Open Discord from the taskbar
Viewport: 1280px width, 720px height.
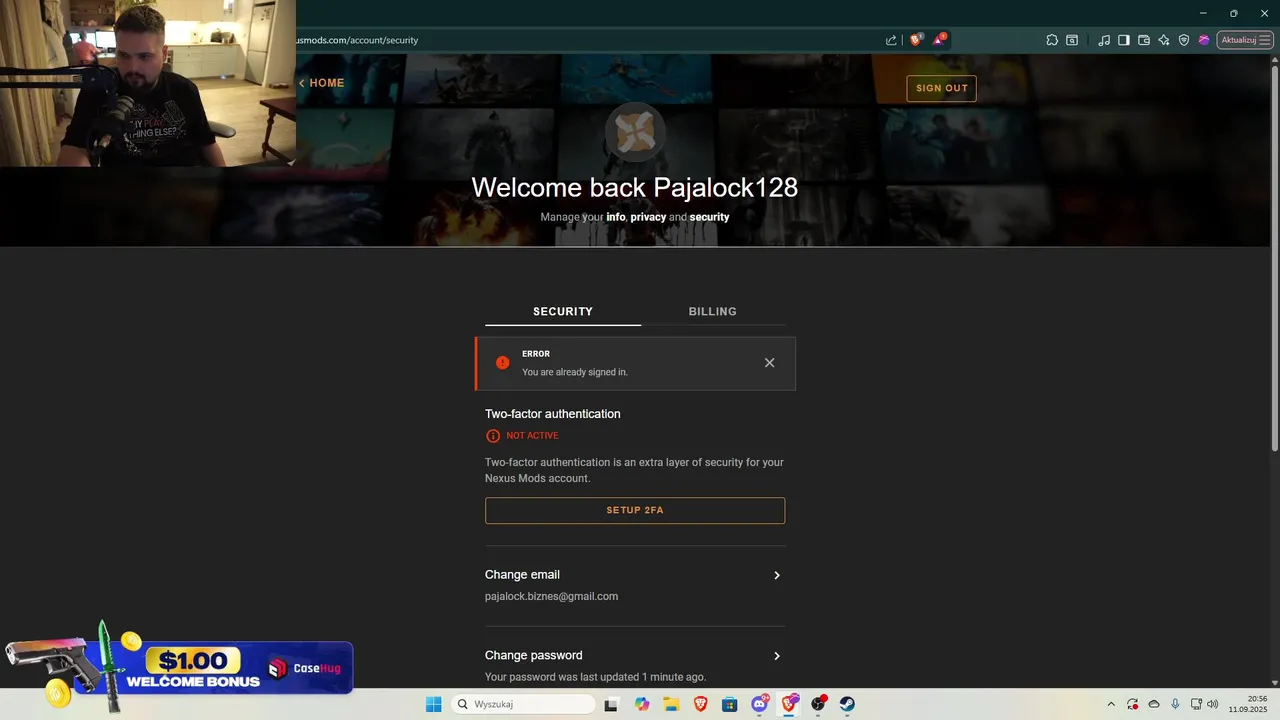click(x=760, y=704)
